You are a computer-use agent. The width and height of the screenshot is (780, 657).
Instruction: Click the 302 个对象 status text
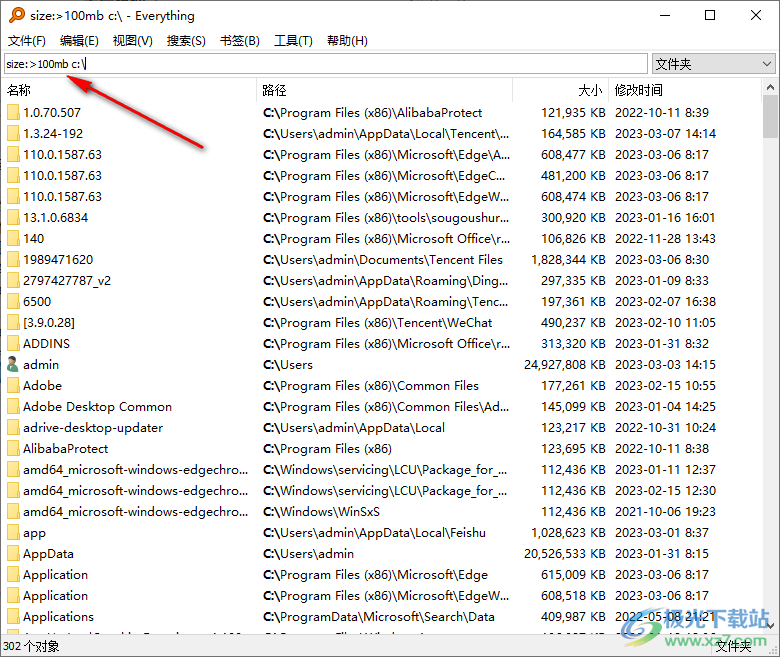[31, 646]
